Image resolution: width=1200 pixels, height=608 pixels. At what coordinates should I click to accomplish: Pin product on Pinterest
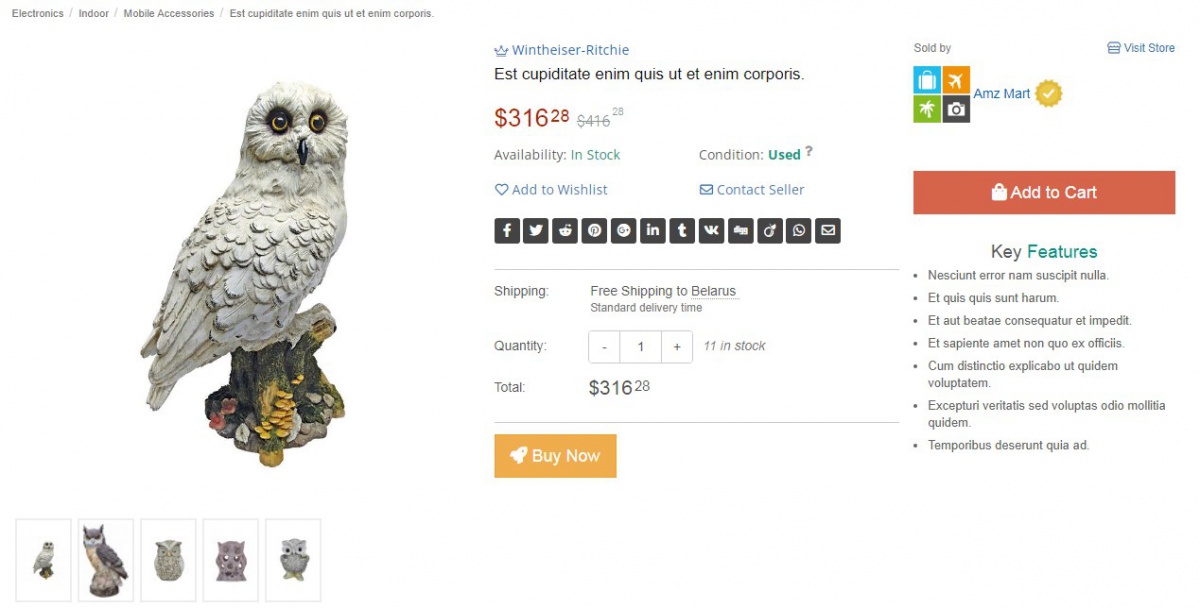[595, 231]
